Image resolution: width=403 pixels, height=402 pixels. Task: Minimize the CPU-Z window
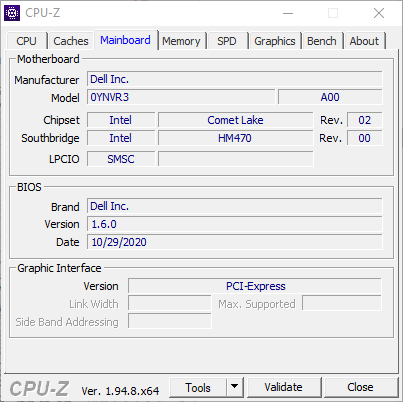(288, 13)
